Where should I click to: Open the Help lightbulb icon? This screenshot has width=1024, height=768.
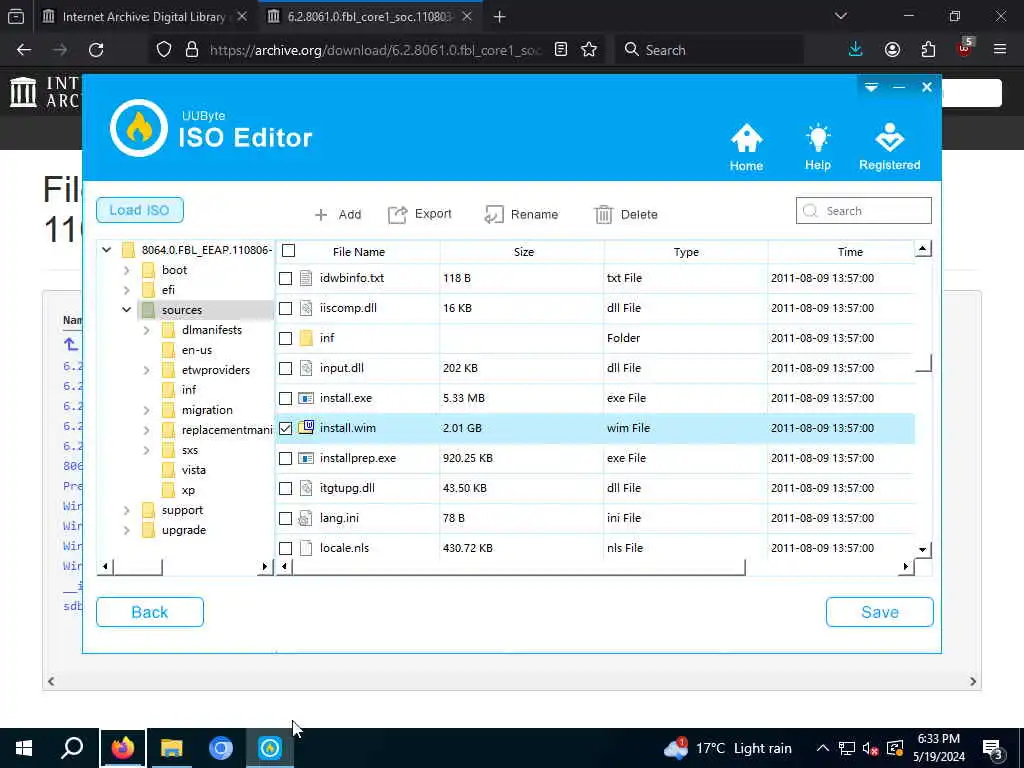[x=818, y=138]
